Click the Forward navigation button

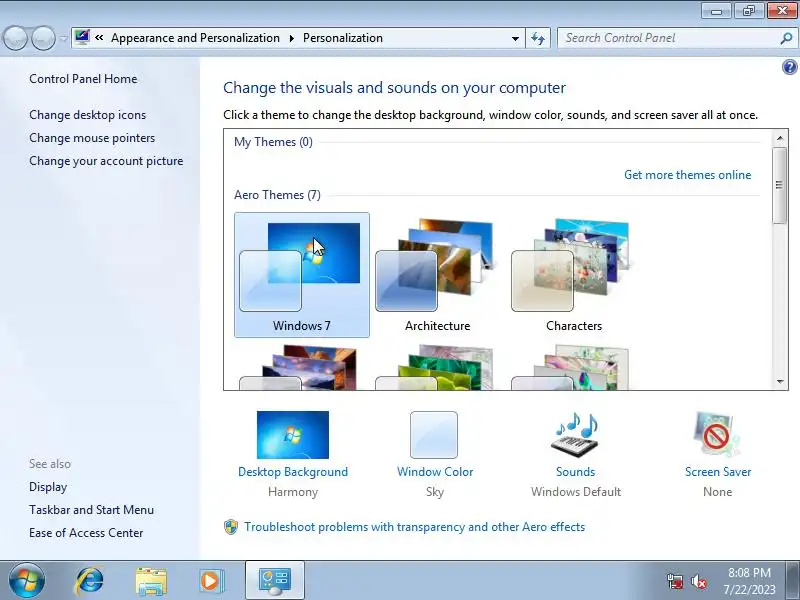(x=43, y=38)
